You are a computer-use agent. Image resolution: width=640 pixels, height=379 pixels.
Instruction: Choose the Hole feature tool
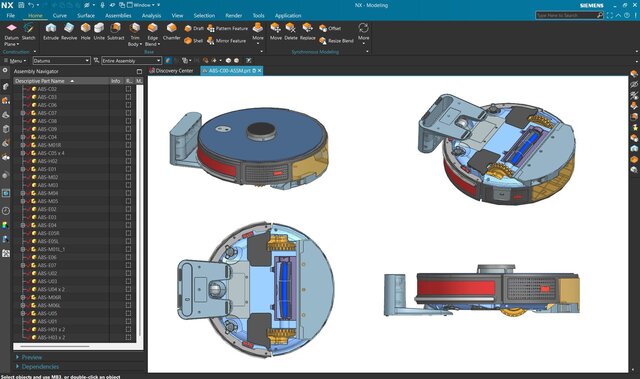tap(85, 32)
